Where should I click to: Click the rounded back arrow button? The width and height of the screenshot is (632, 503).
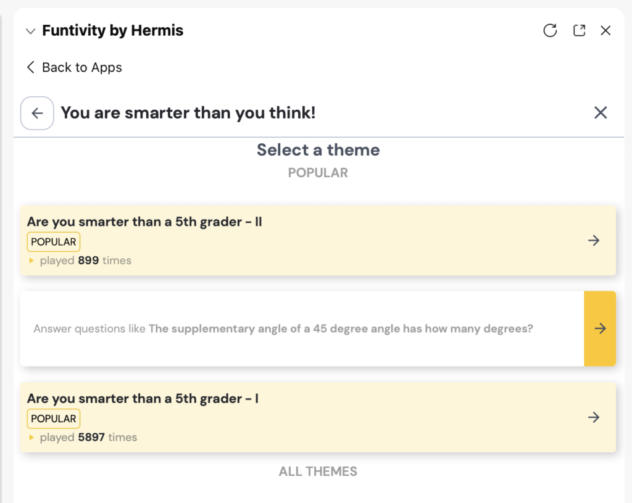(x=37, y=113)
